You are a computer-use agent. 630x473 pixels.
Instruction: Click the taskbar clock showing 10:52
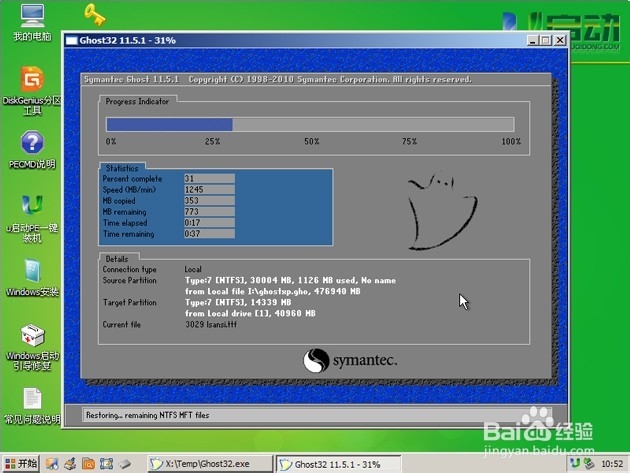612,464
